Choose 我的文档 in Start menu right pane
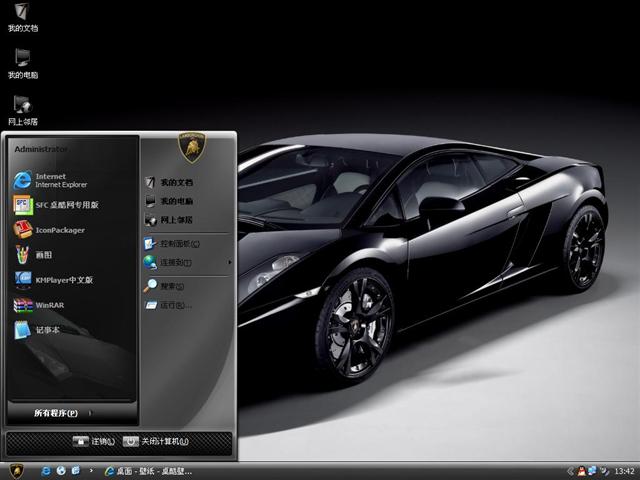The image size is (640, 480). pyautogui.click(x=176, y=183)
